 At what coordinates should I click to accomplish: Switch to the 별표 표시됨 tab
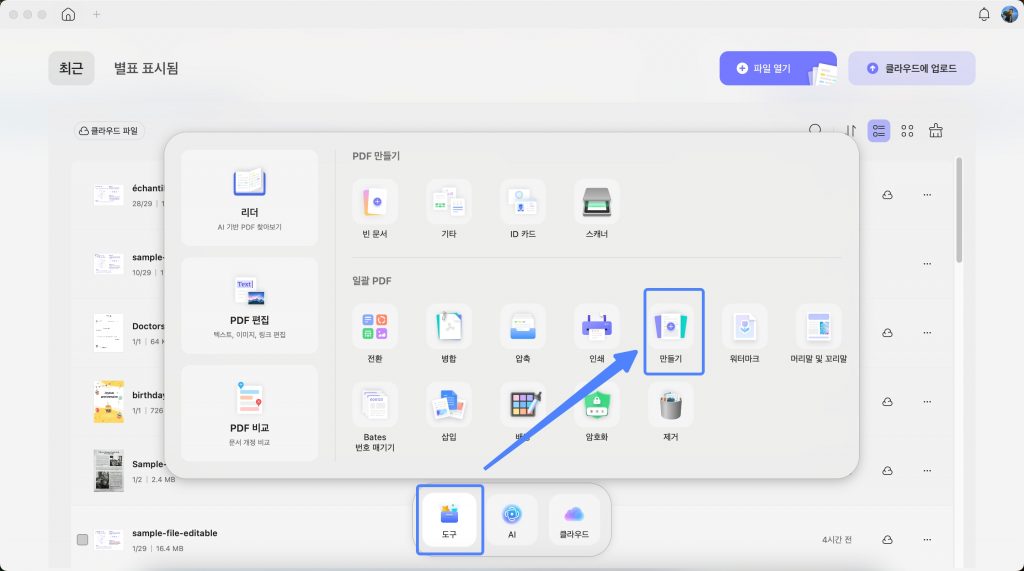click(146, 68)
